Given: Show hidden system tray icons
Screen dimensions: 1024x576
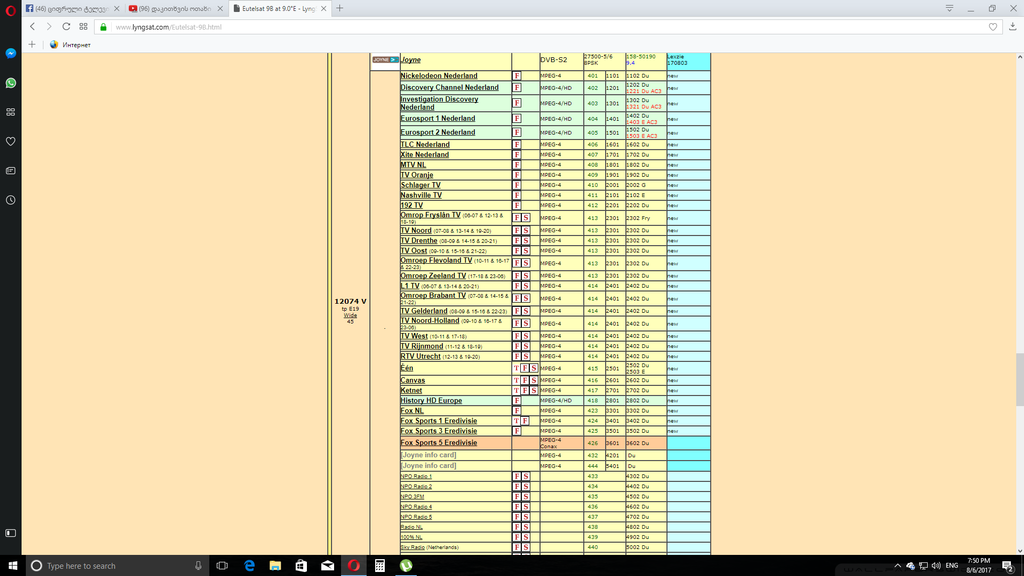Looking at the screenshot, I should tap(897, 566).
